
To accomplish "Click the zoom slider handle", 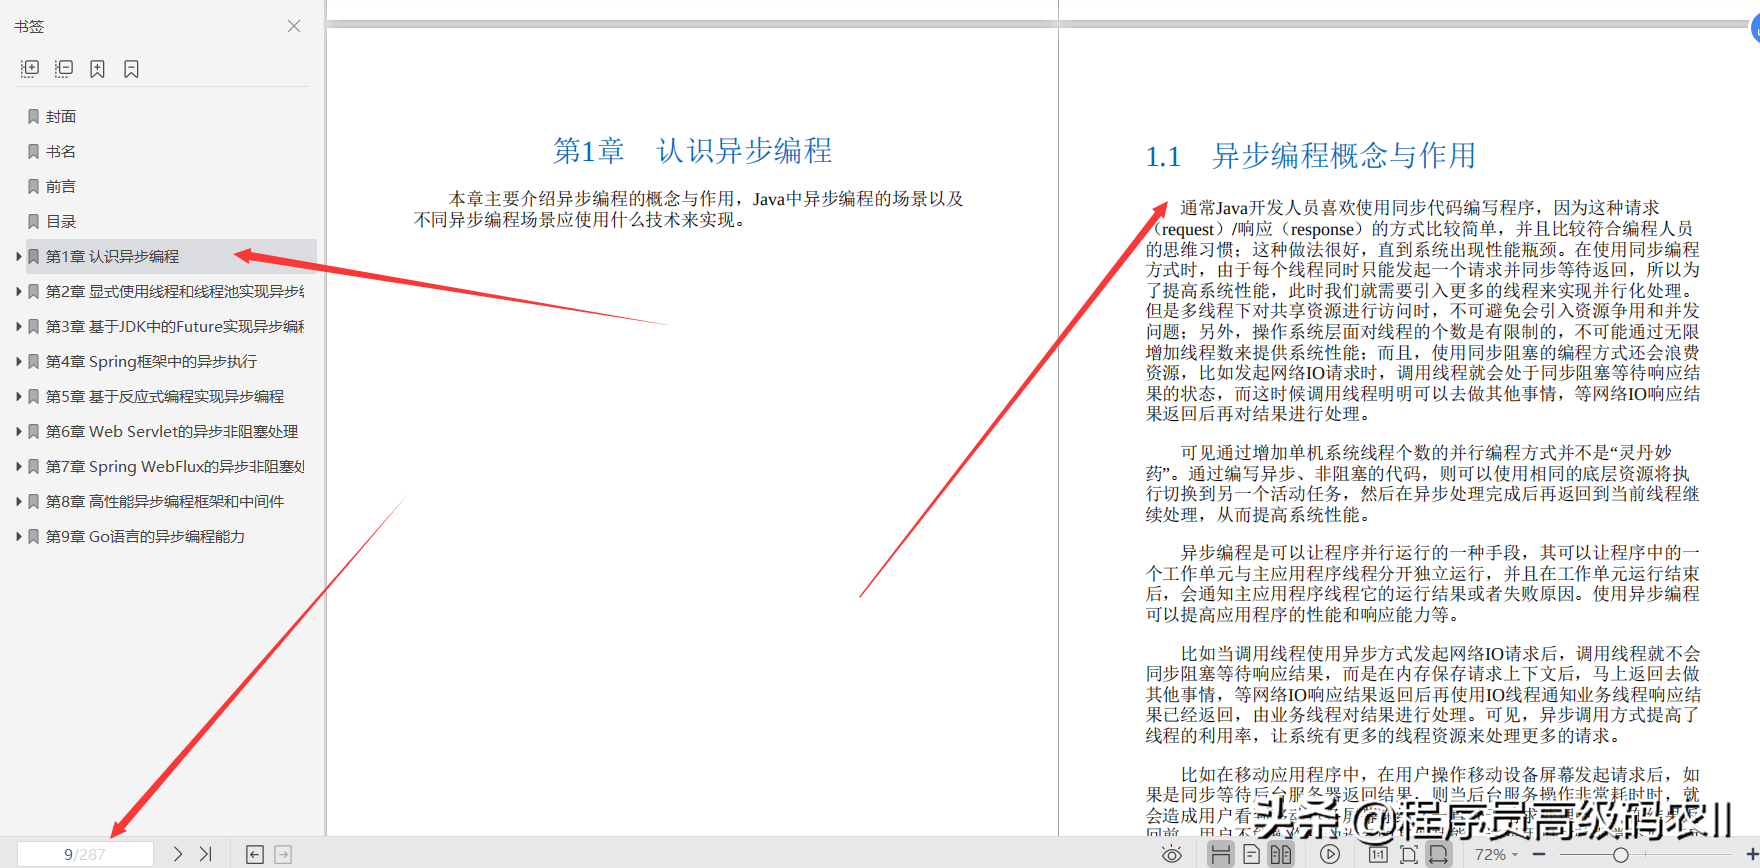I will pos(1621,854).
